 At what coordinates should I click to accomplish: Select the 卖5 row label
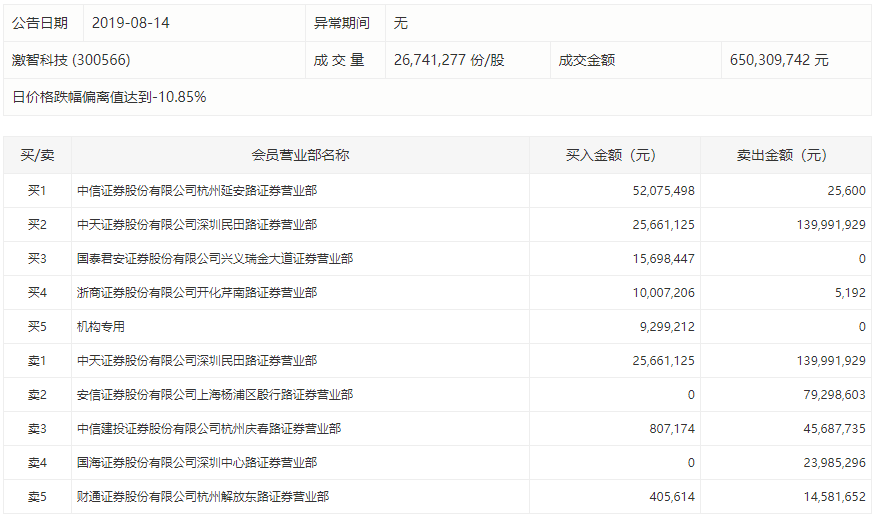point(37,497)
